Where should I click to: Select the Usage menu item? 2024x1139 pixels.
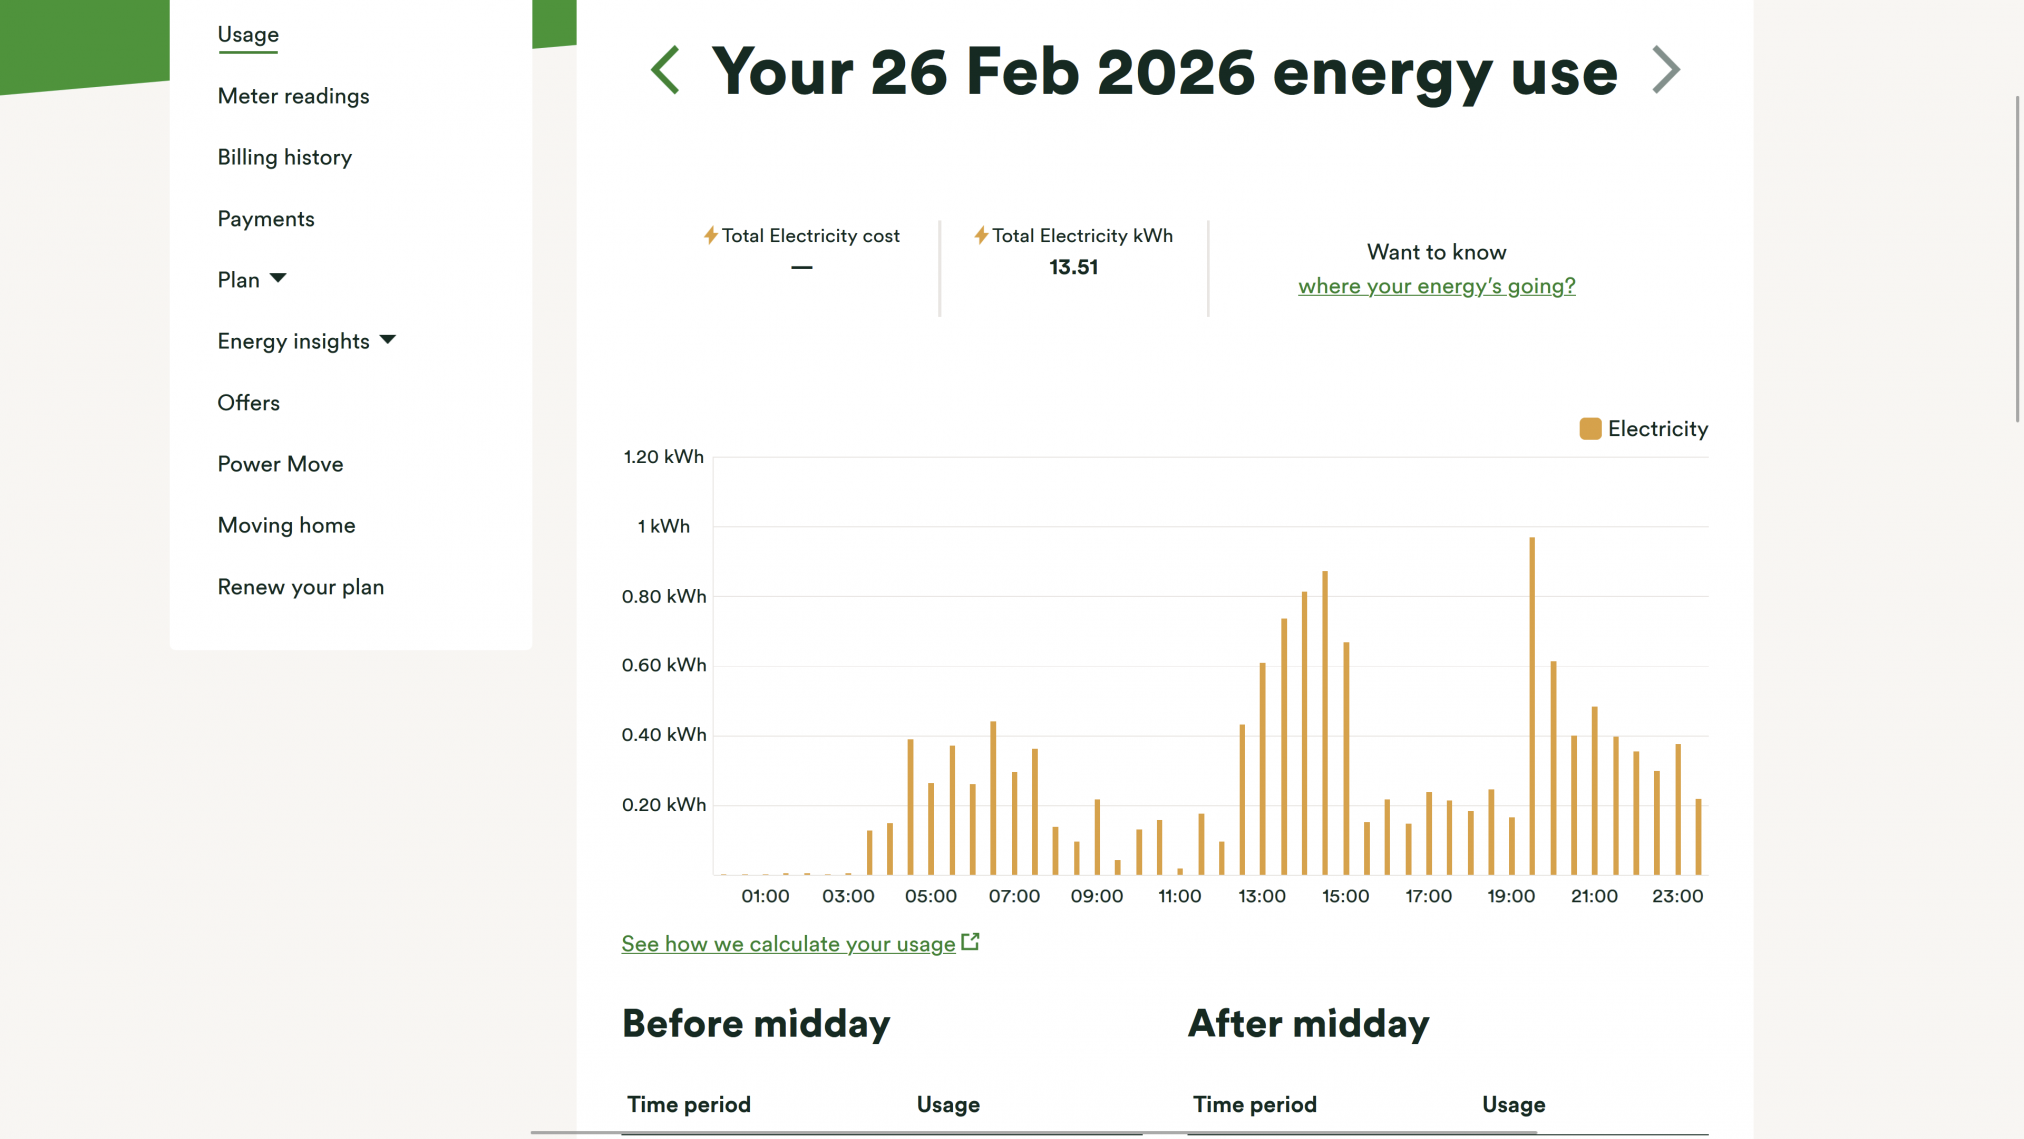[248, 34]
